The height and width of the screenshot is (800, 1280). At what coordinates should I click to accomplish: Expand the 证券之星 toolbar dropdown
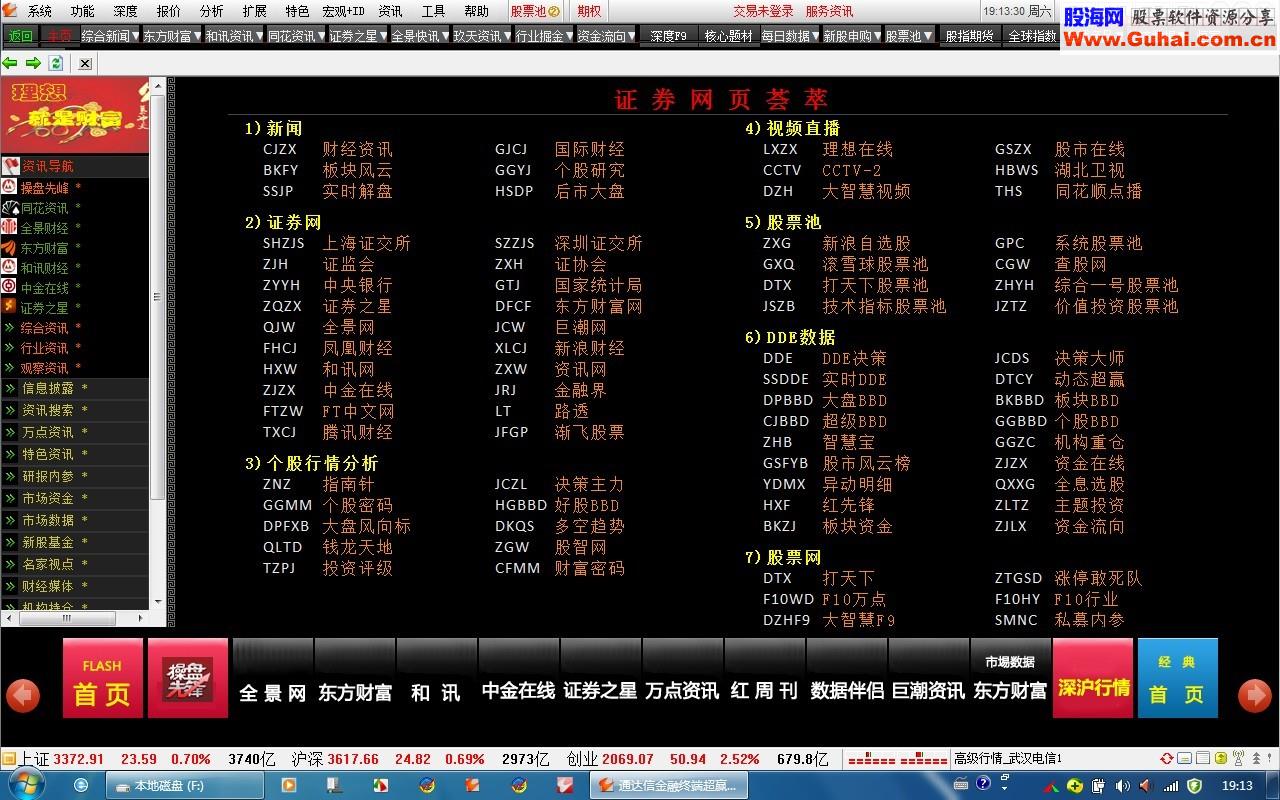(x=382, y=36)
